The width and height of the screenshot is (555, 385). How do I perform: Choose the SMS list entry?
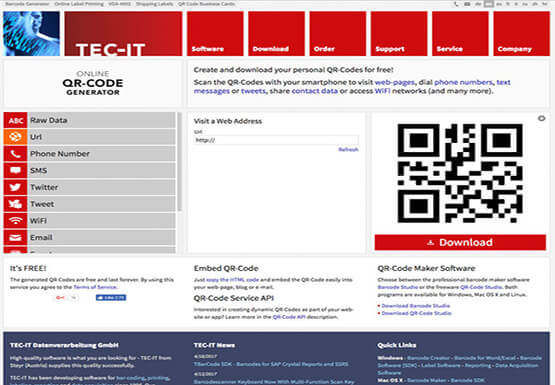[x=90, y=170]
